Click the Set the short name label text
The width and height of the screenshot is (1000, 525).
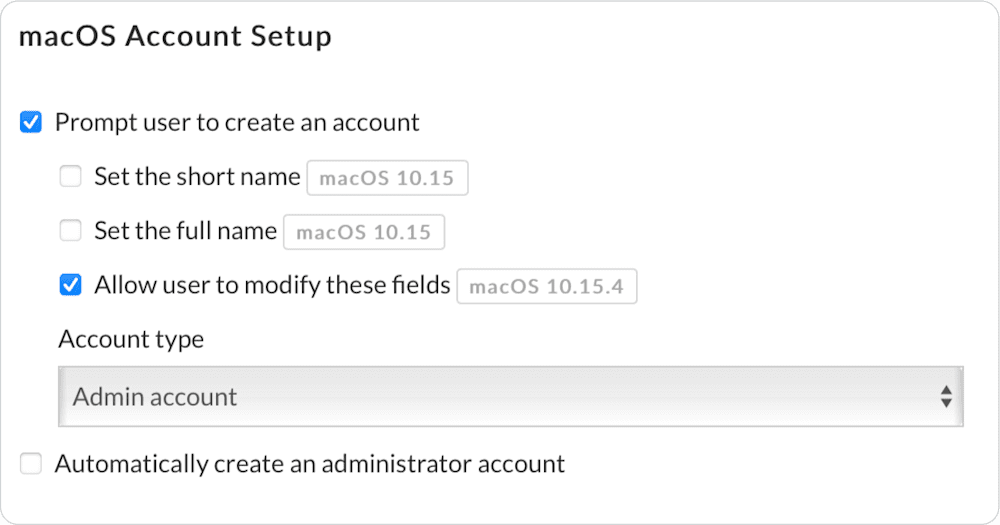pyautogui.click(x=197, y=177)
